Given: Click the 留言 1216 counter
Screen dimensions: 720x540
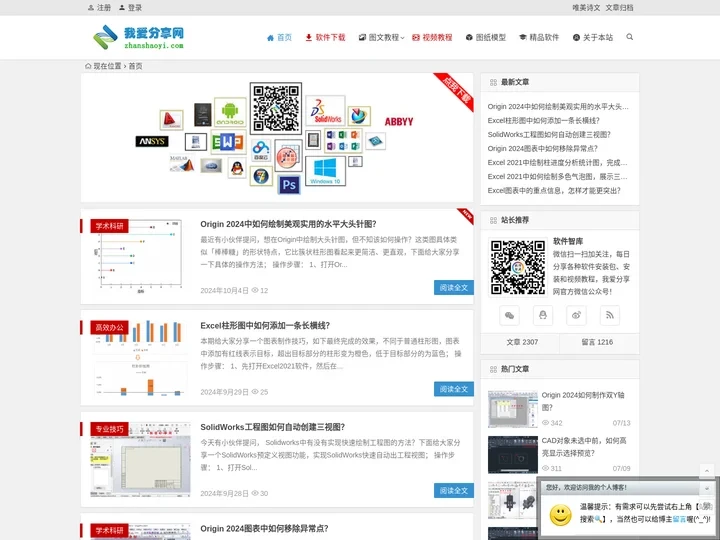Looking at the screenshot, I should tap(597, 342).
